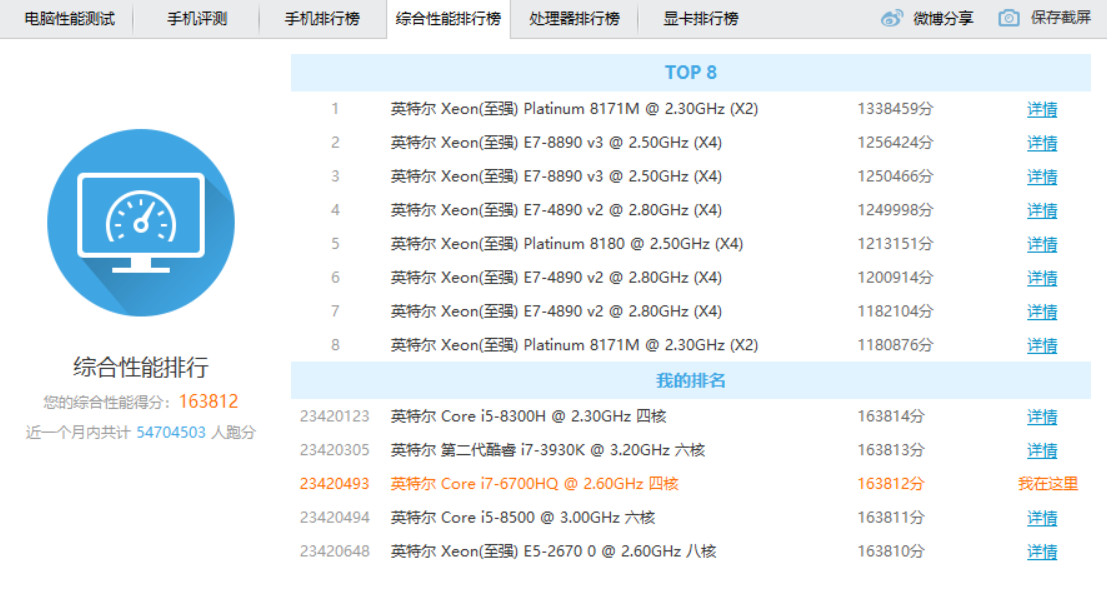View 详情 for Xeon E5-2670 row
The width and height of the screenshot is (1107, 616).
coord(1042,552)
